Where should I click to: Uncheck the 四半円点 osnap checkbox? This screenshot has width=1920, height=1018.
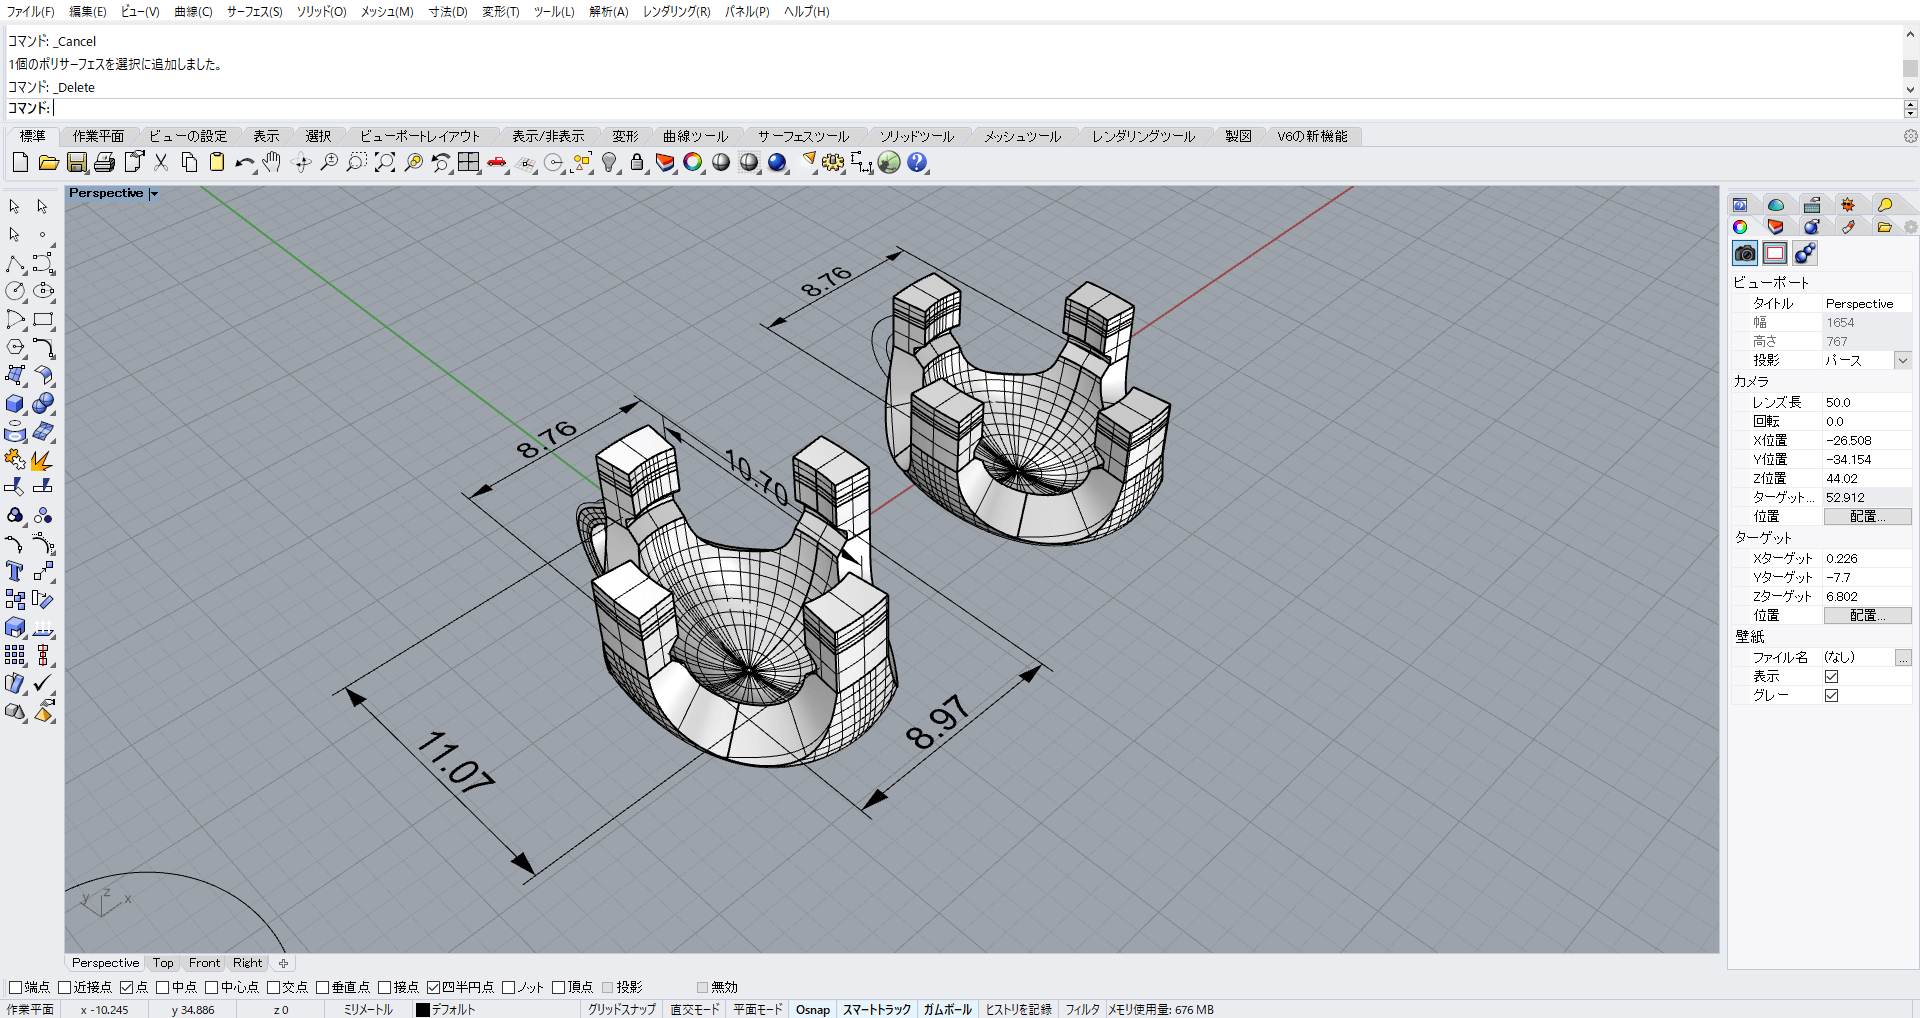tap(433, 987)
